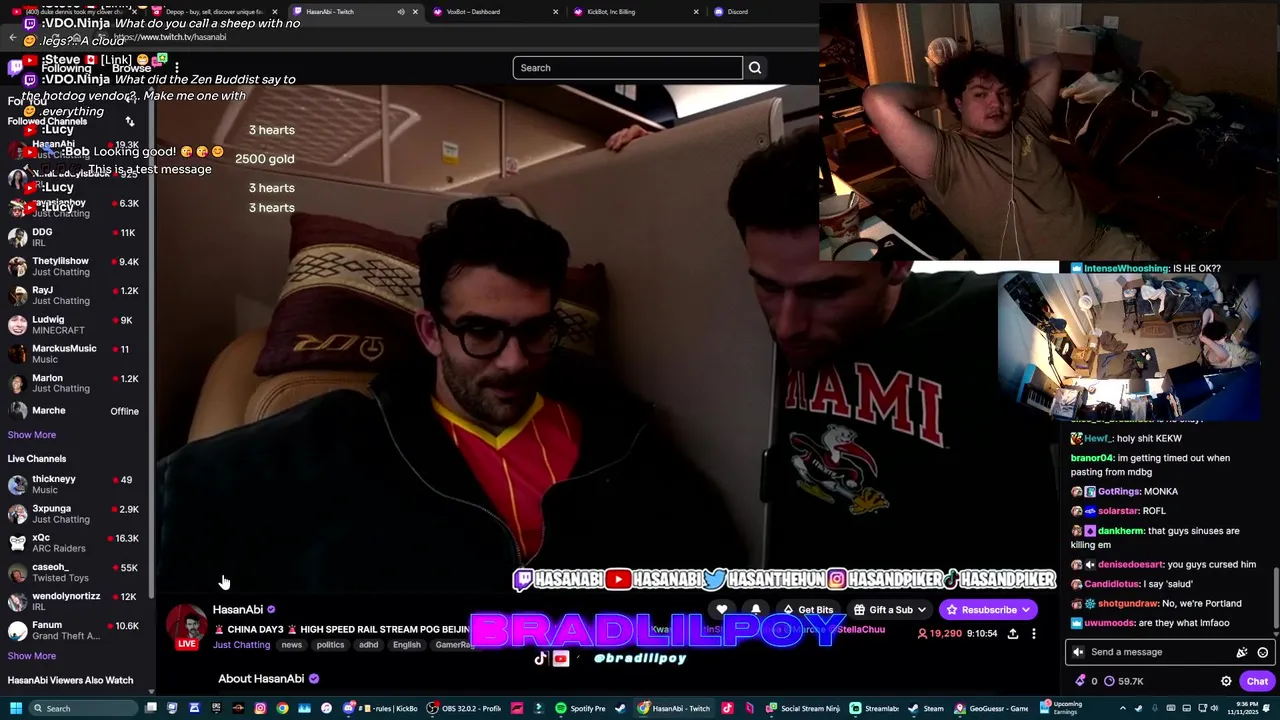Select the news stream tag
1280x720 pixels.
291,645
